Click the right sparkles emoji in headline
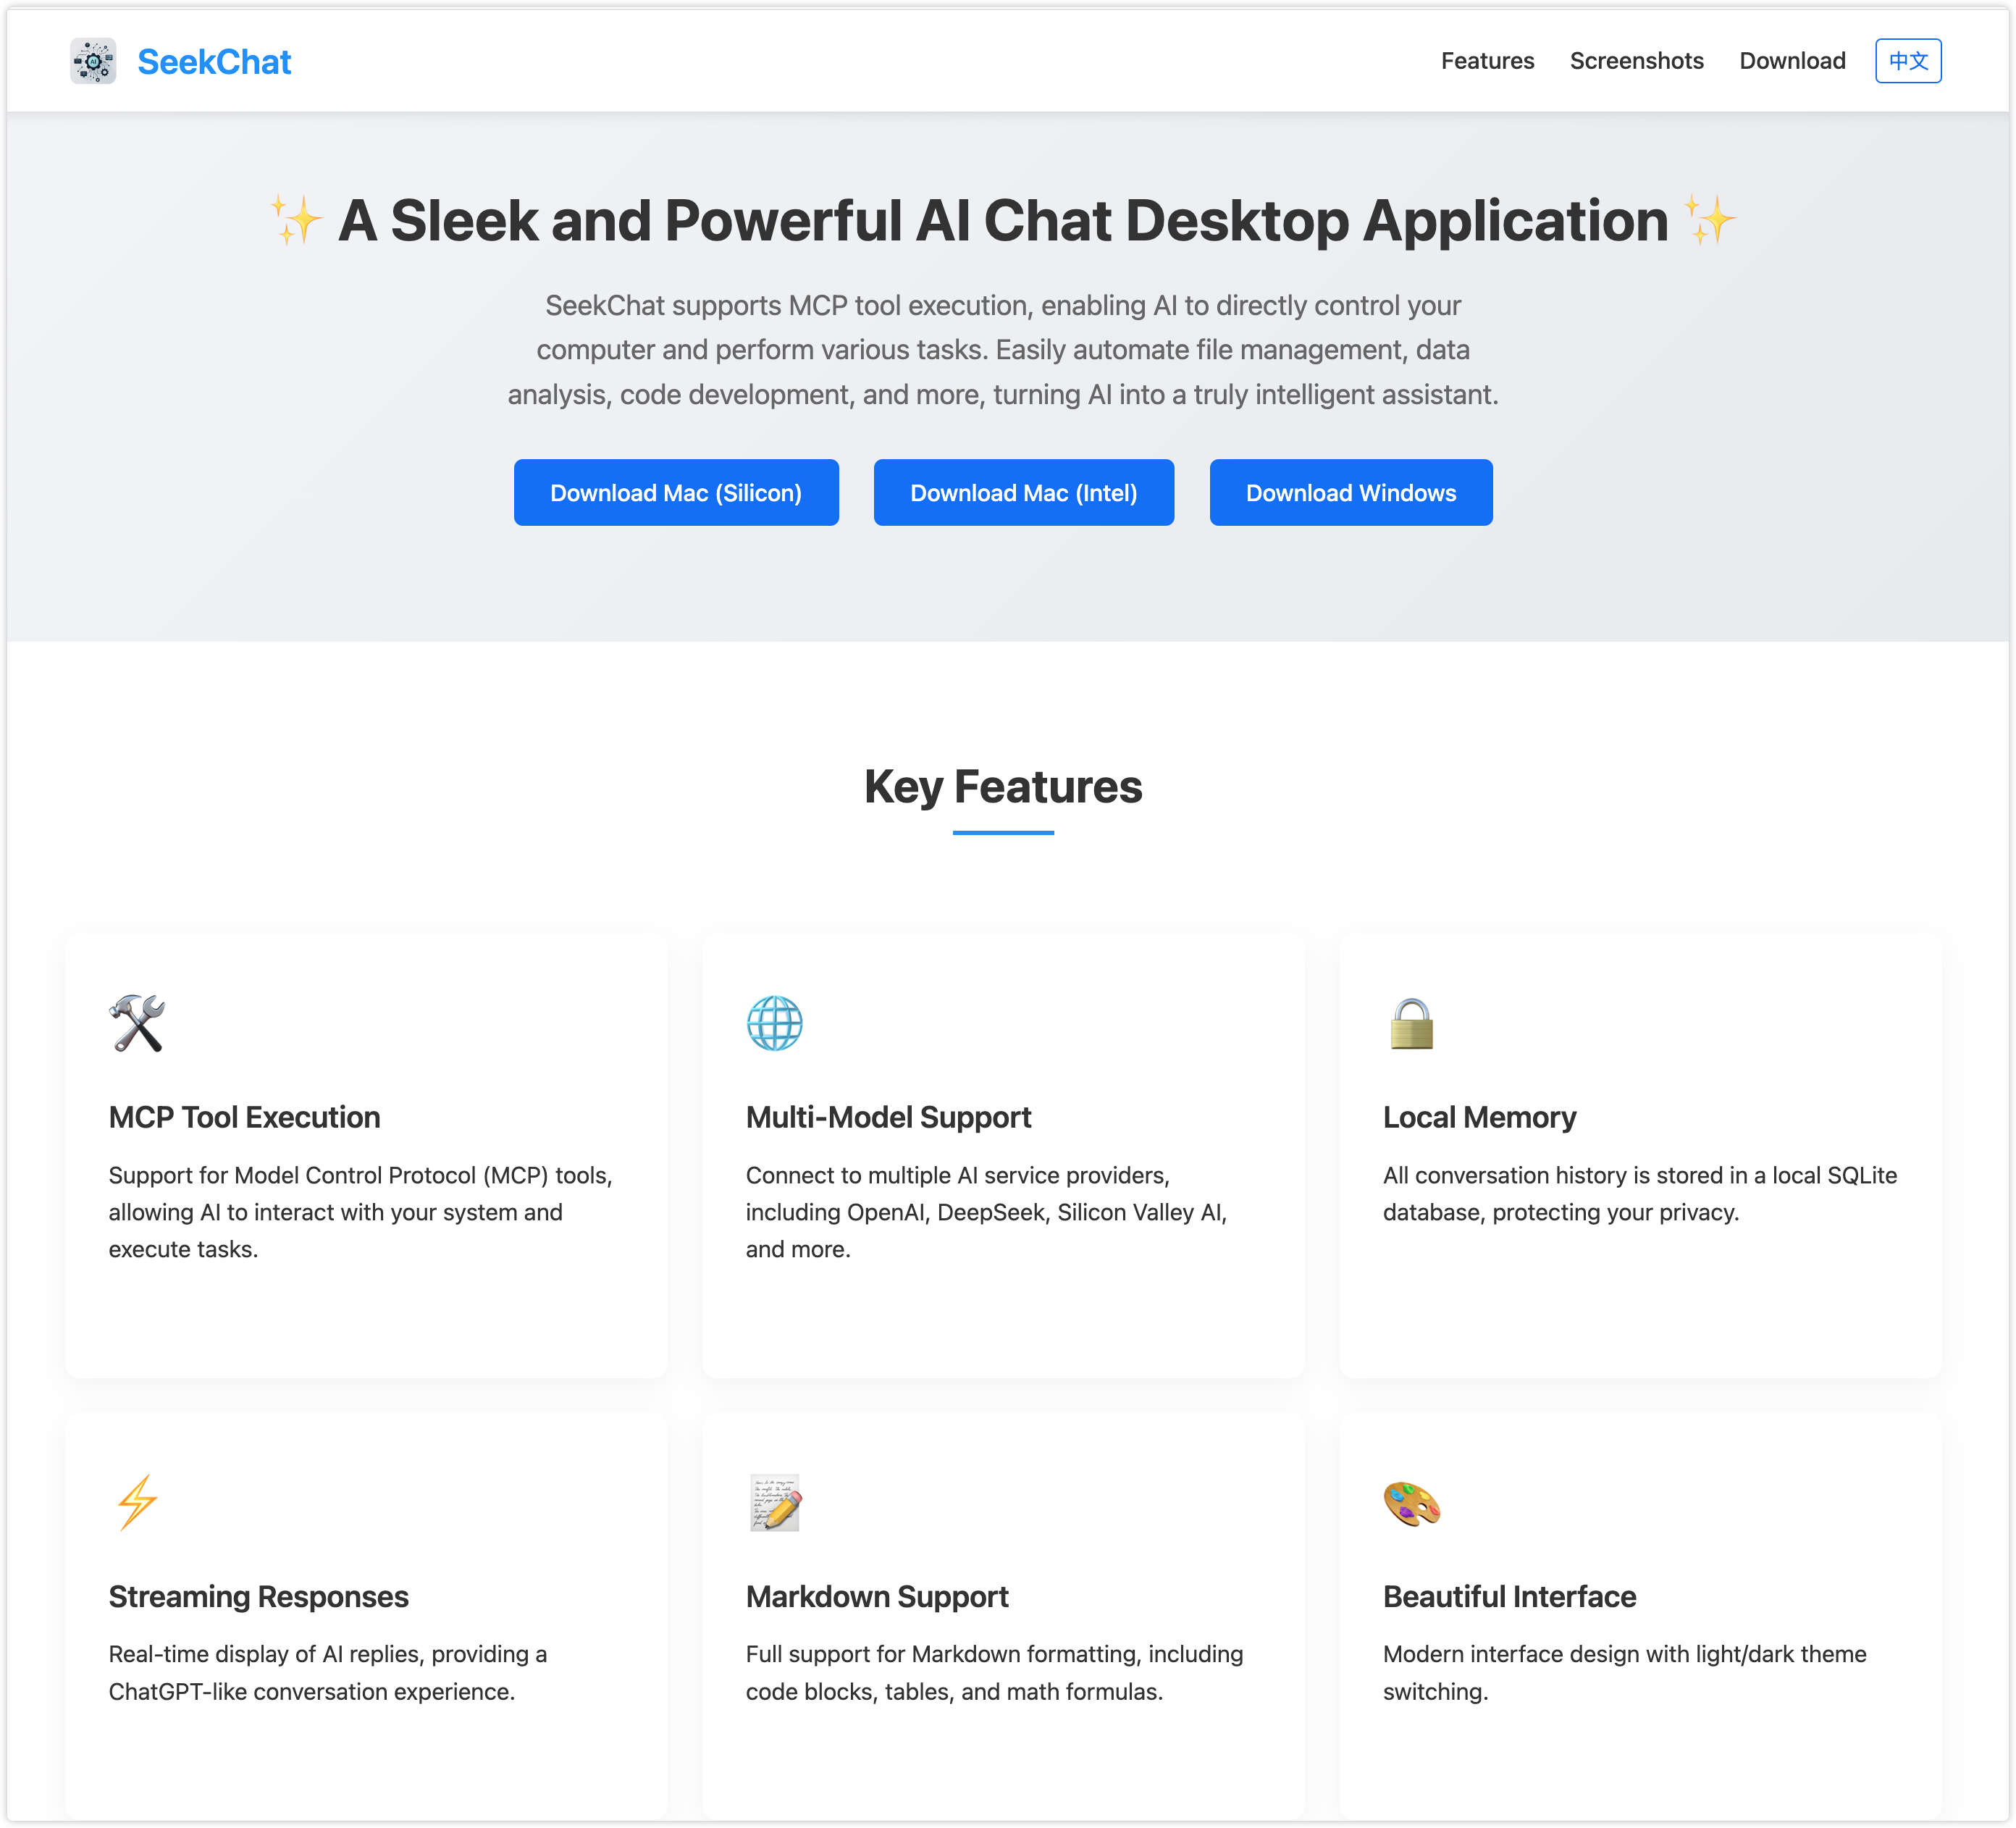The image size is (2016, 1828). [x=1709, y=220]
